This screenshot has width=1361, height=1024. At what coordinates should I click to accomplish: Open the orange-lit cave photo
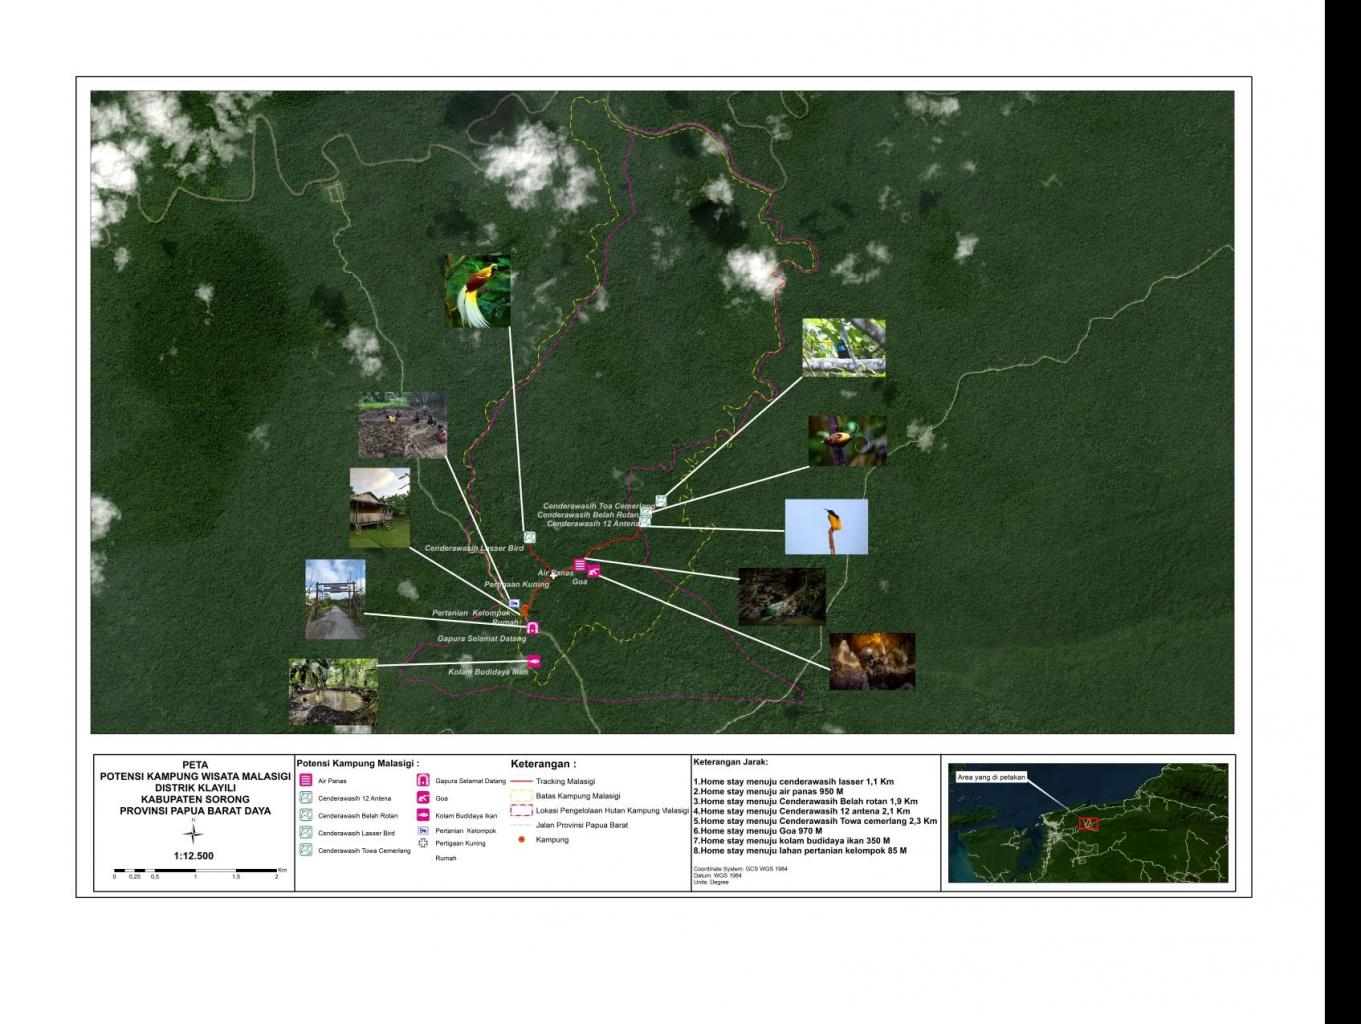click(x=872, y=661)
